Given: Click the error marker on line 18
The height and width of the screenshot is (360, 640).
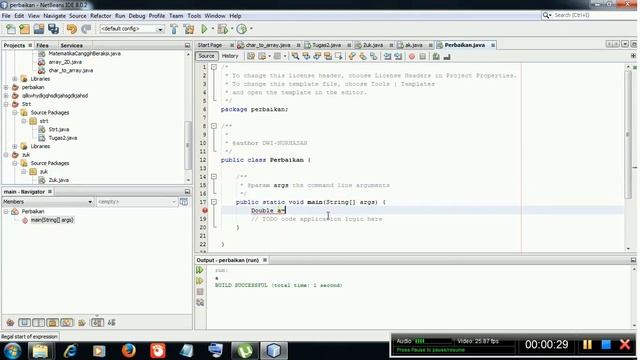Looking at the screenshot, I should pos(204,210).
